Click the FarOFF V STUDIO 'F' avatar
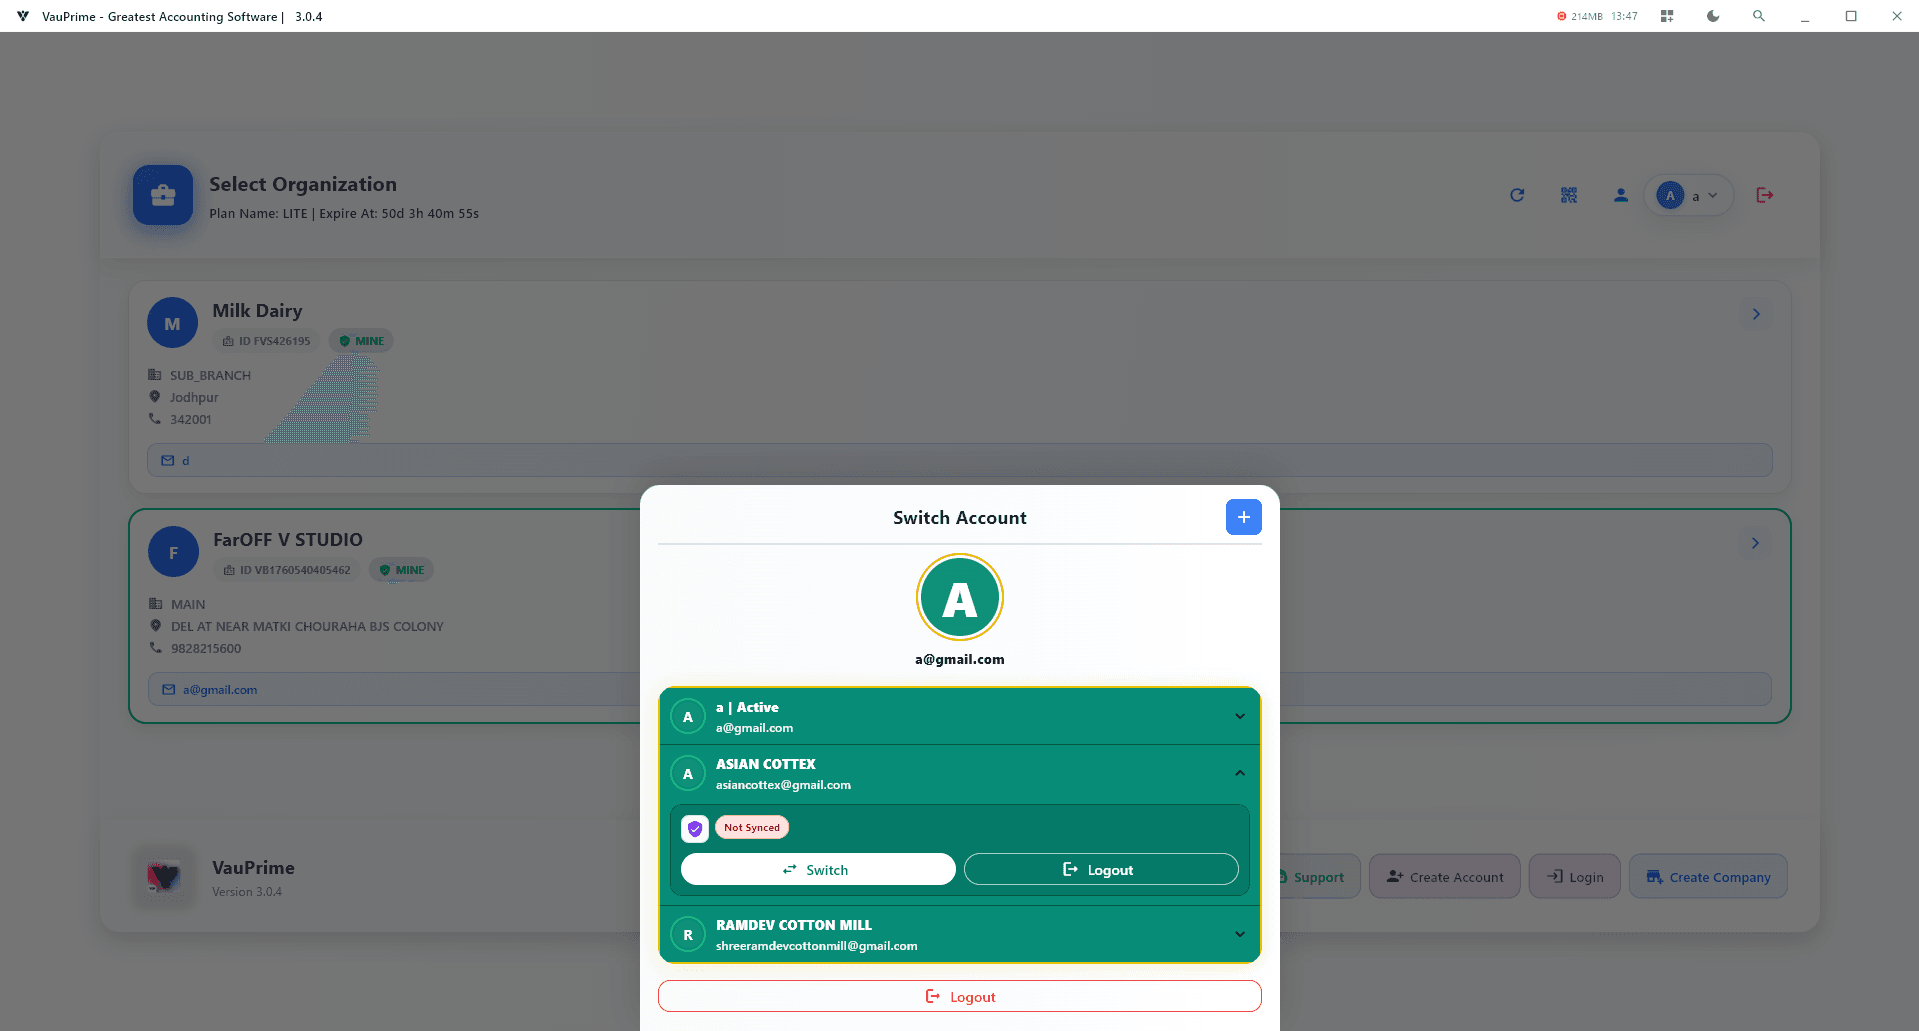 tap(173, 552)
